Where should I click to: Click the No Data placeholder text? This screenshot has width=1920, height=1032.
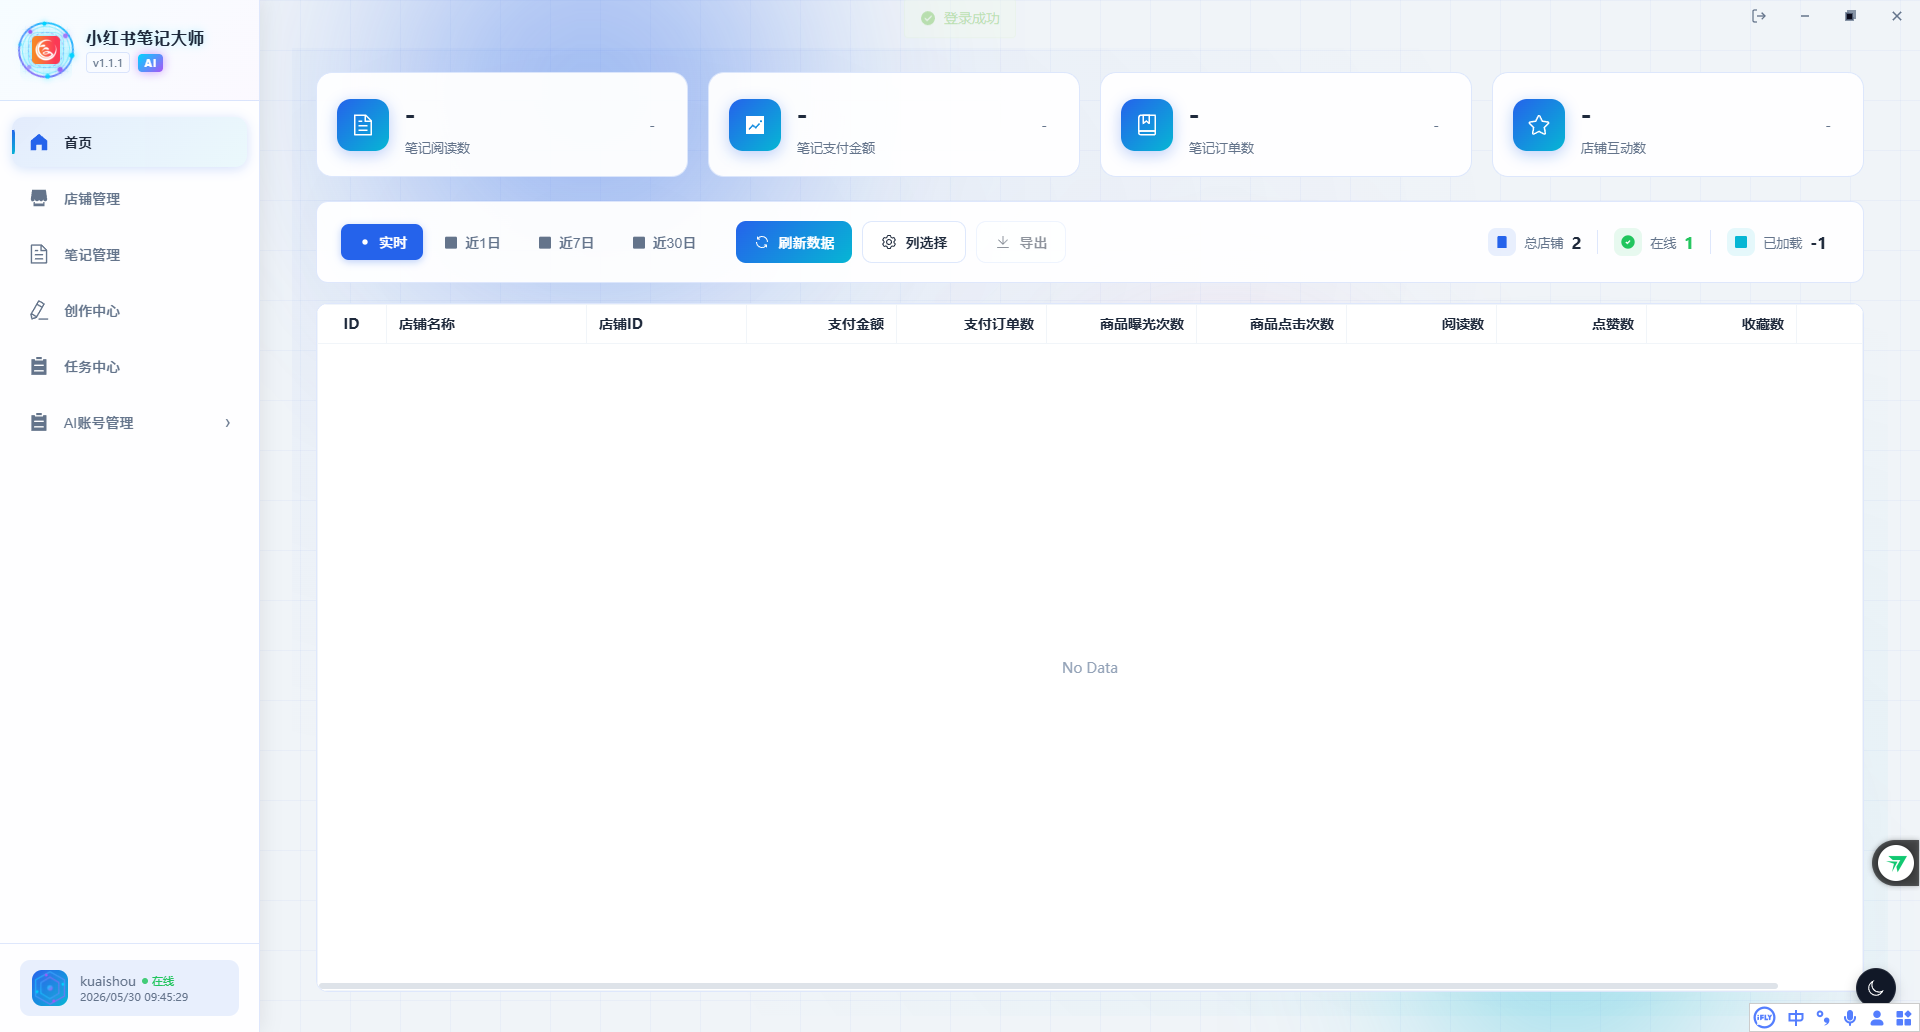click(1090, 668)
